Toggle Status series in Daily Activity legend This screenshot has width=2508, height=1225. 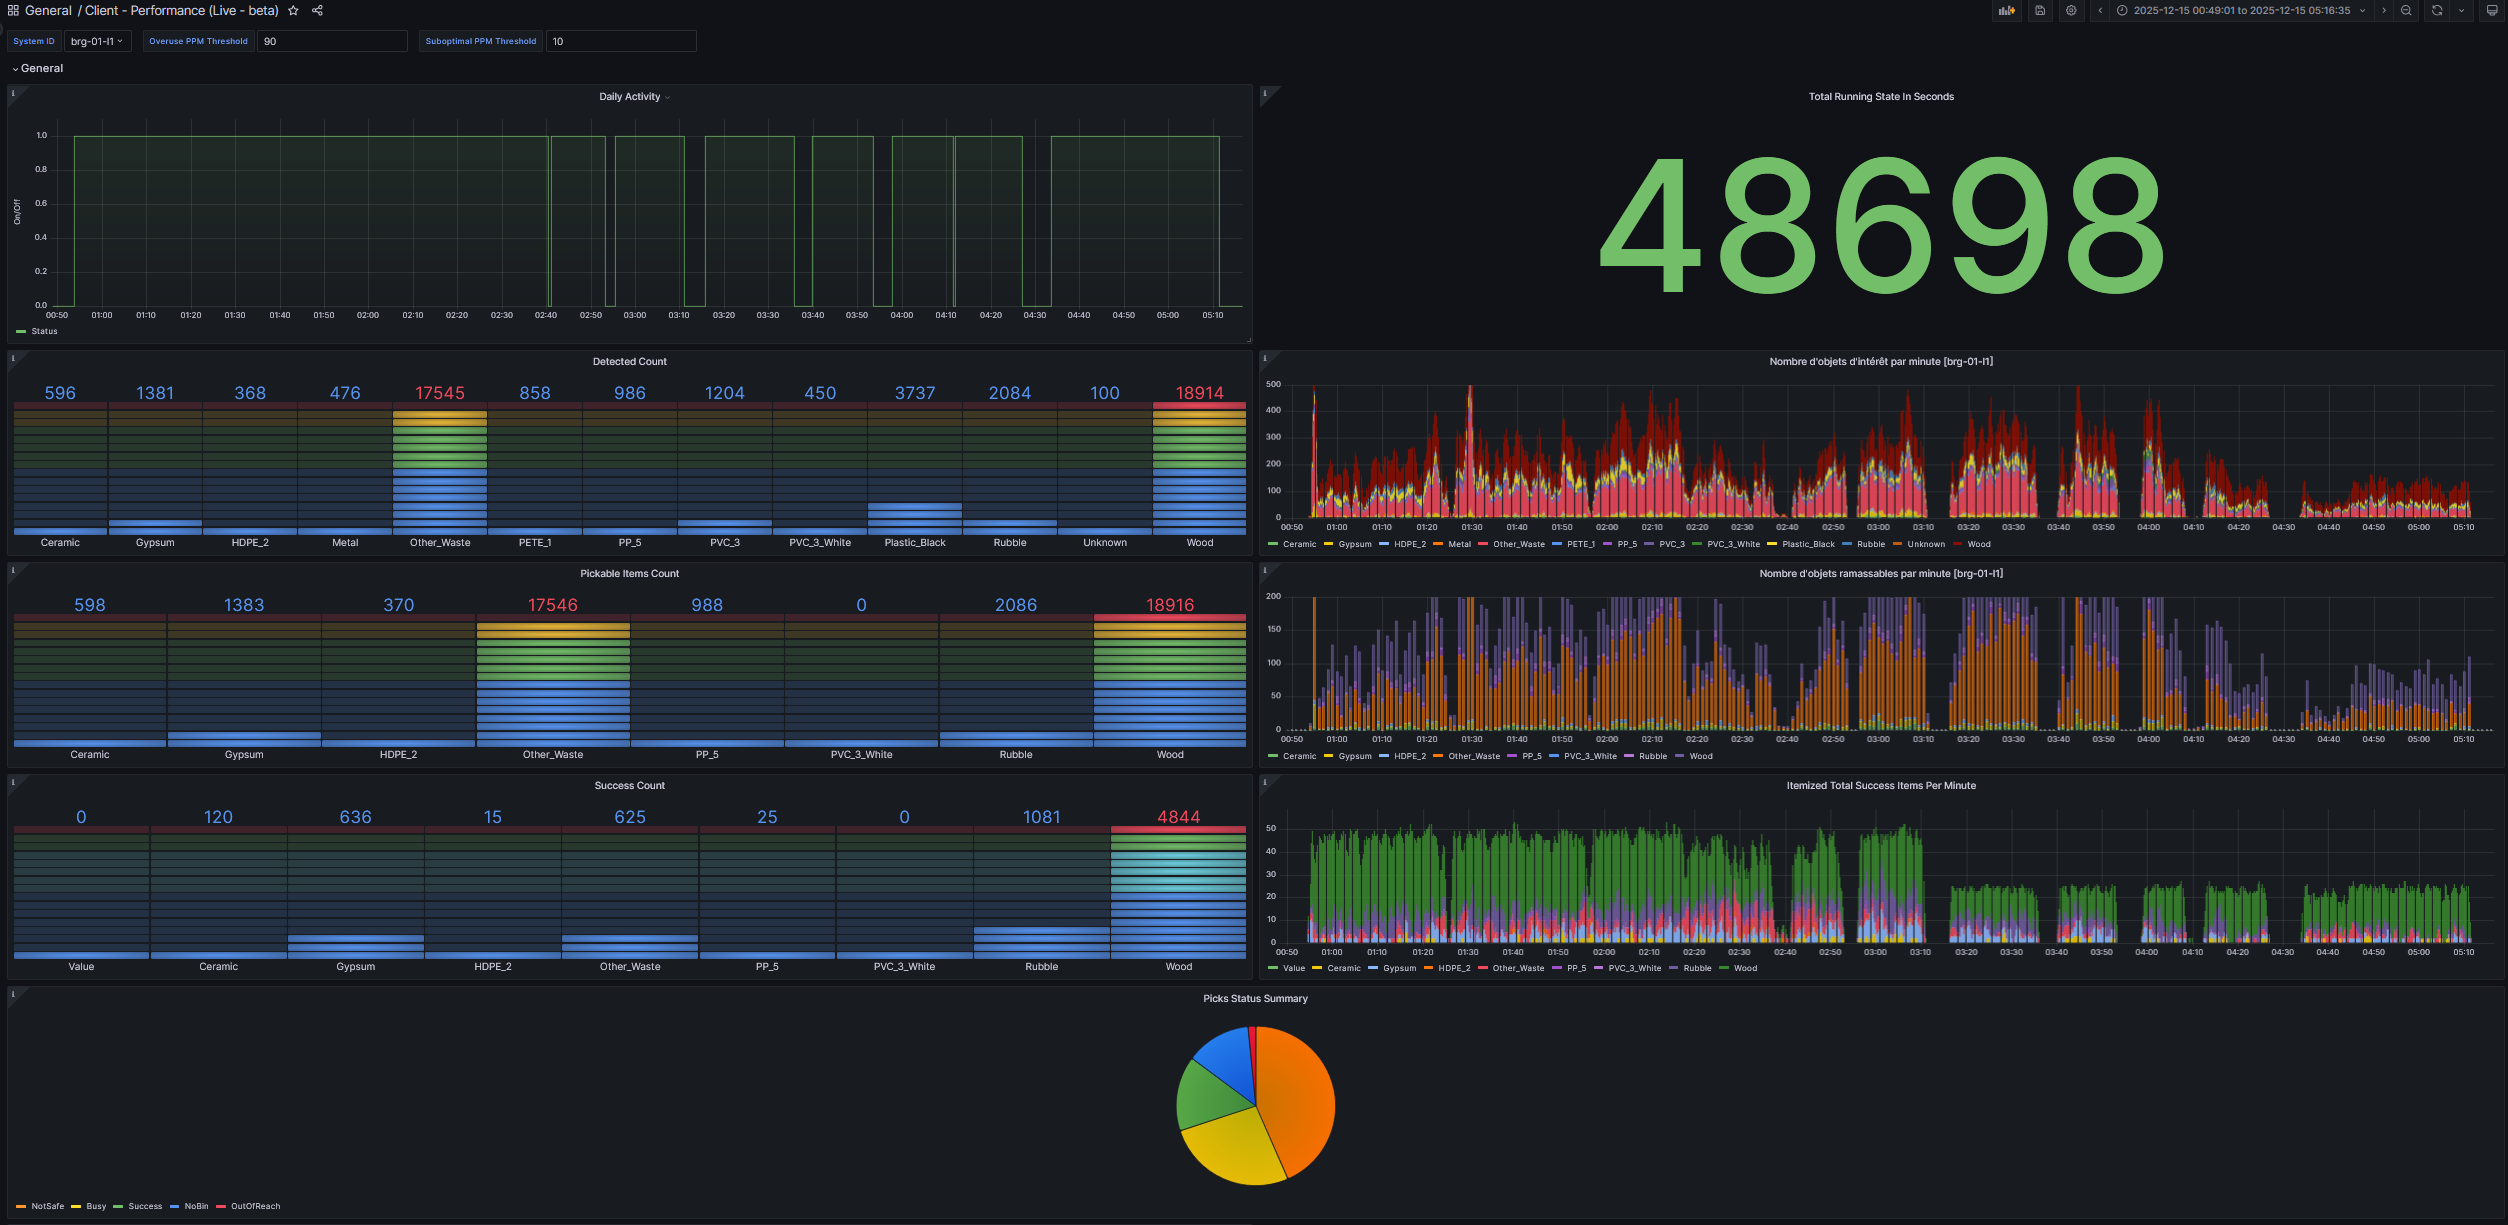pyautogui.click(x=44, y=331)
